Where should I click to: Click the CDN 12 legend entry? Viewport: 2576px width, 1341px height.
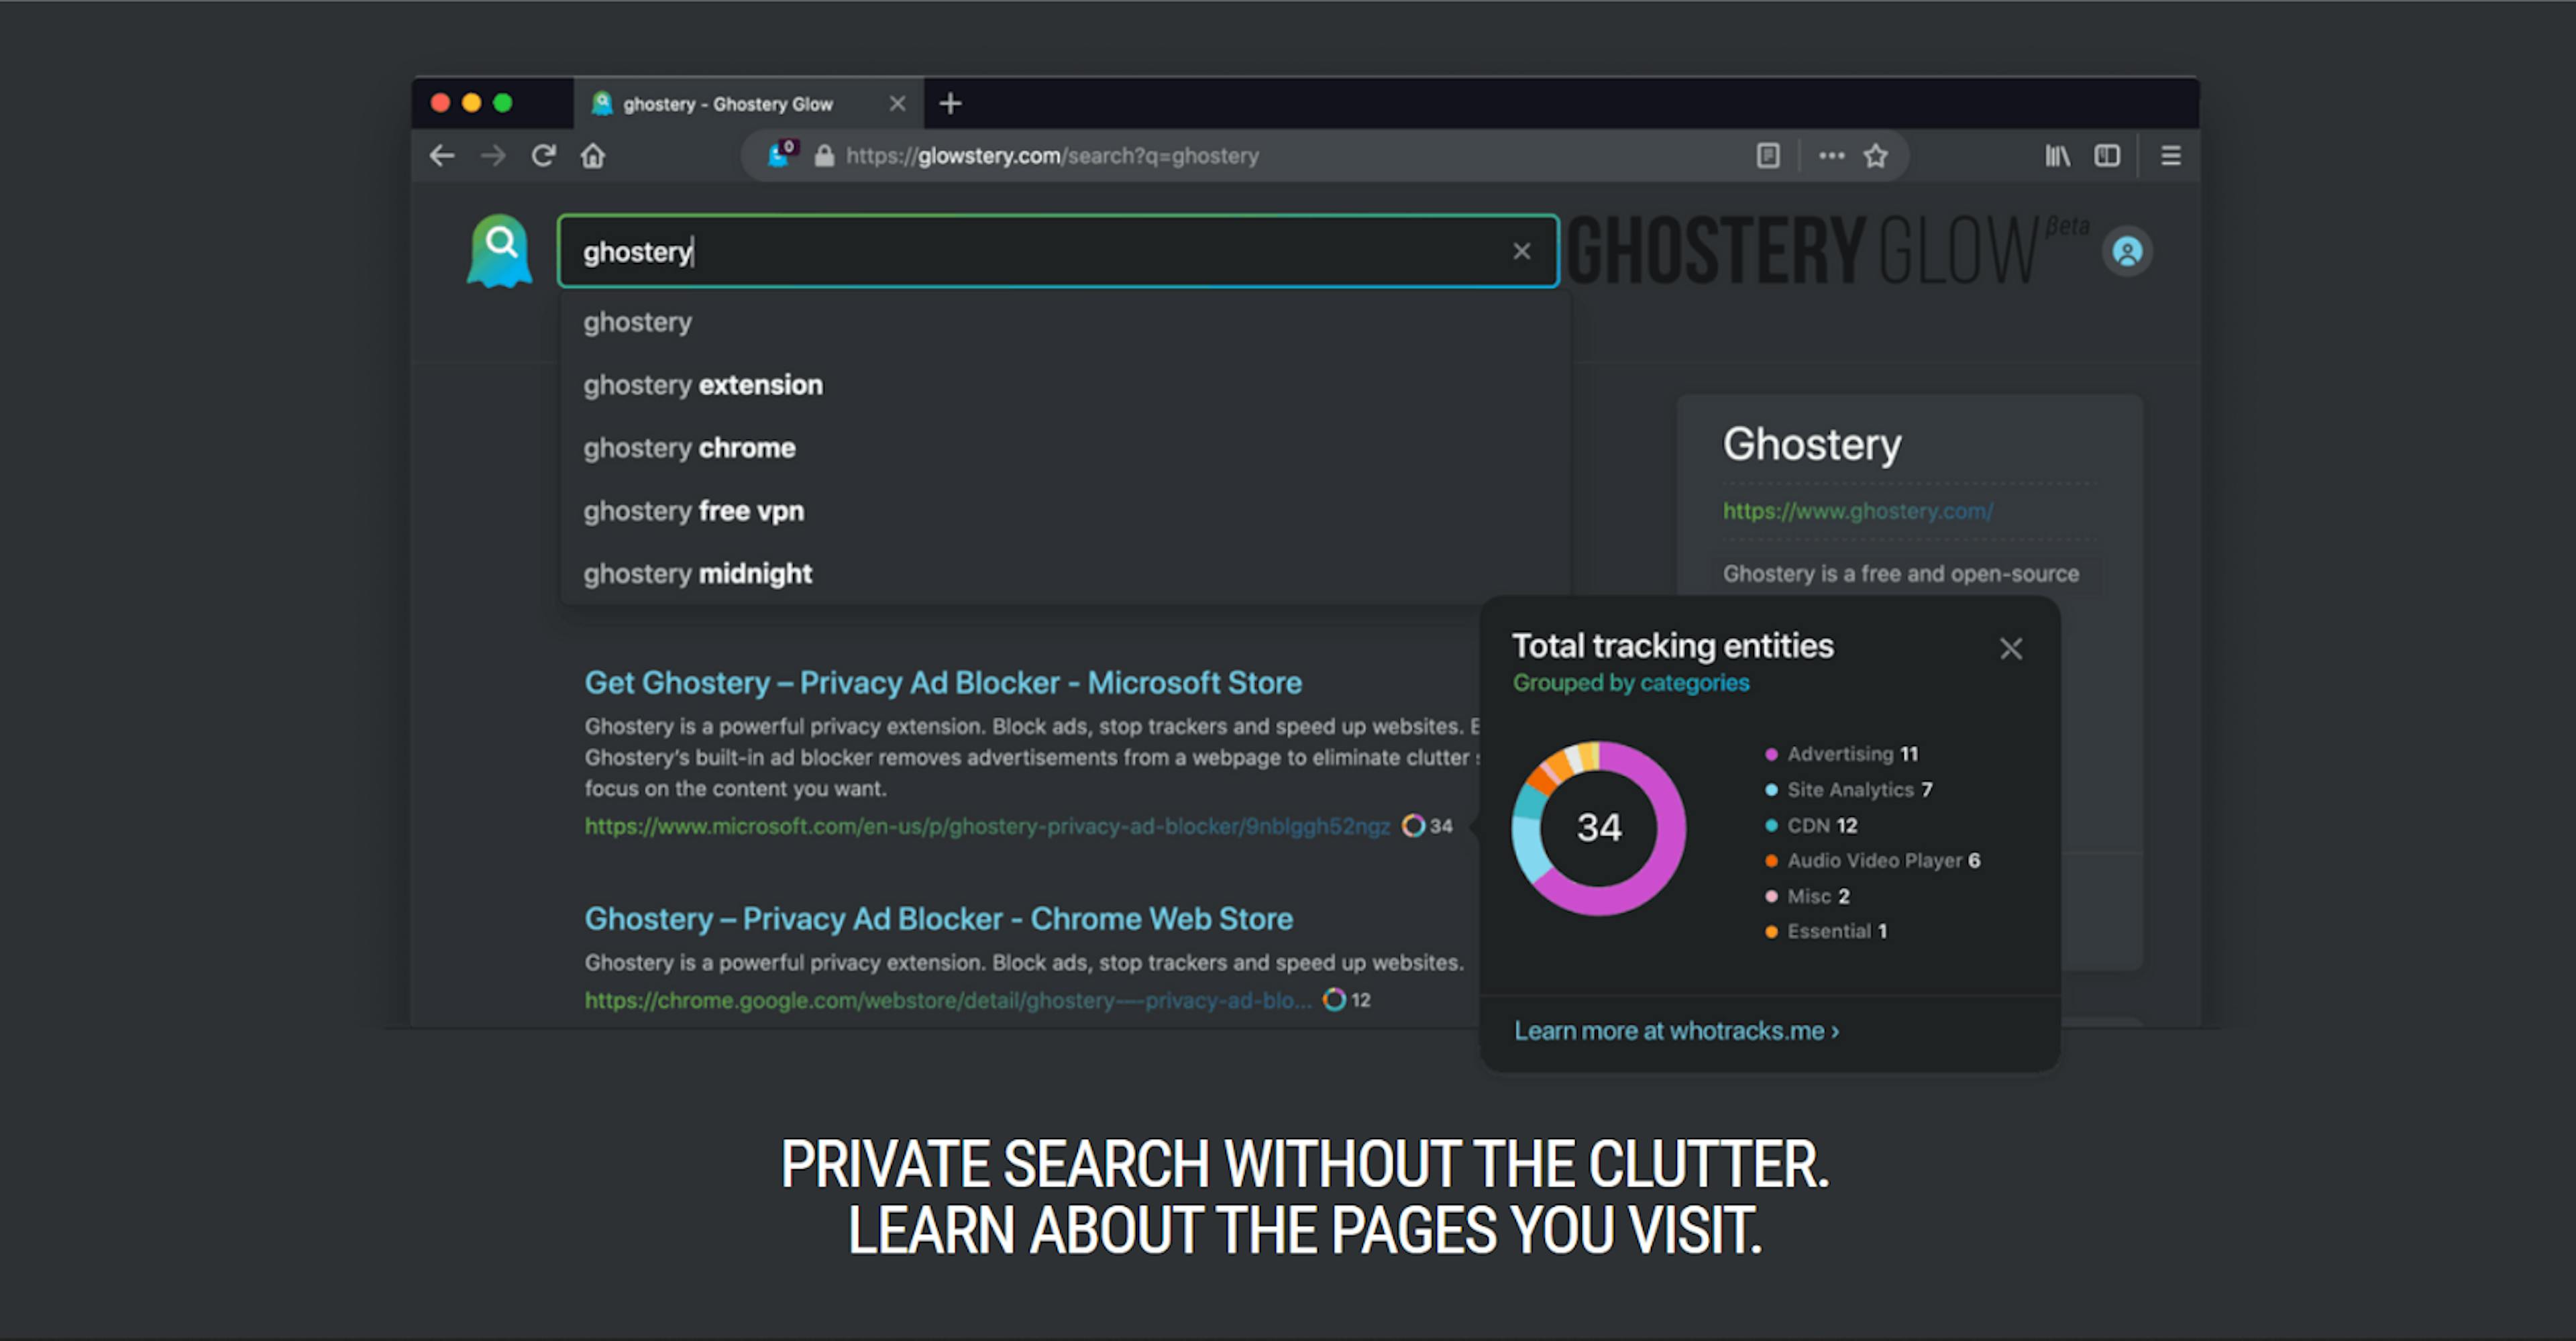point(1810,825)
